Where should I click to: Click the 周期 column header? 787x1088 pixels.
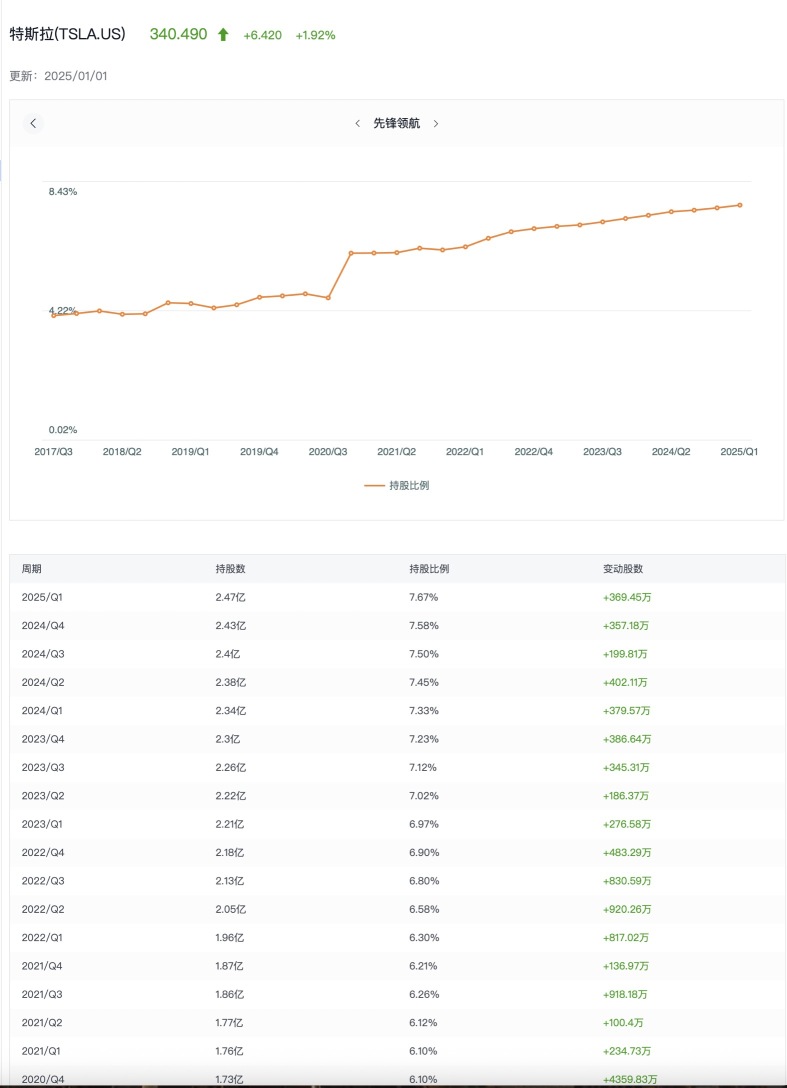[x=31, y=569]
